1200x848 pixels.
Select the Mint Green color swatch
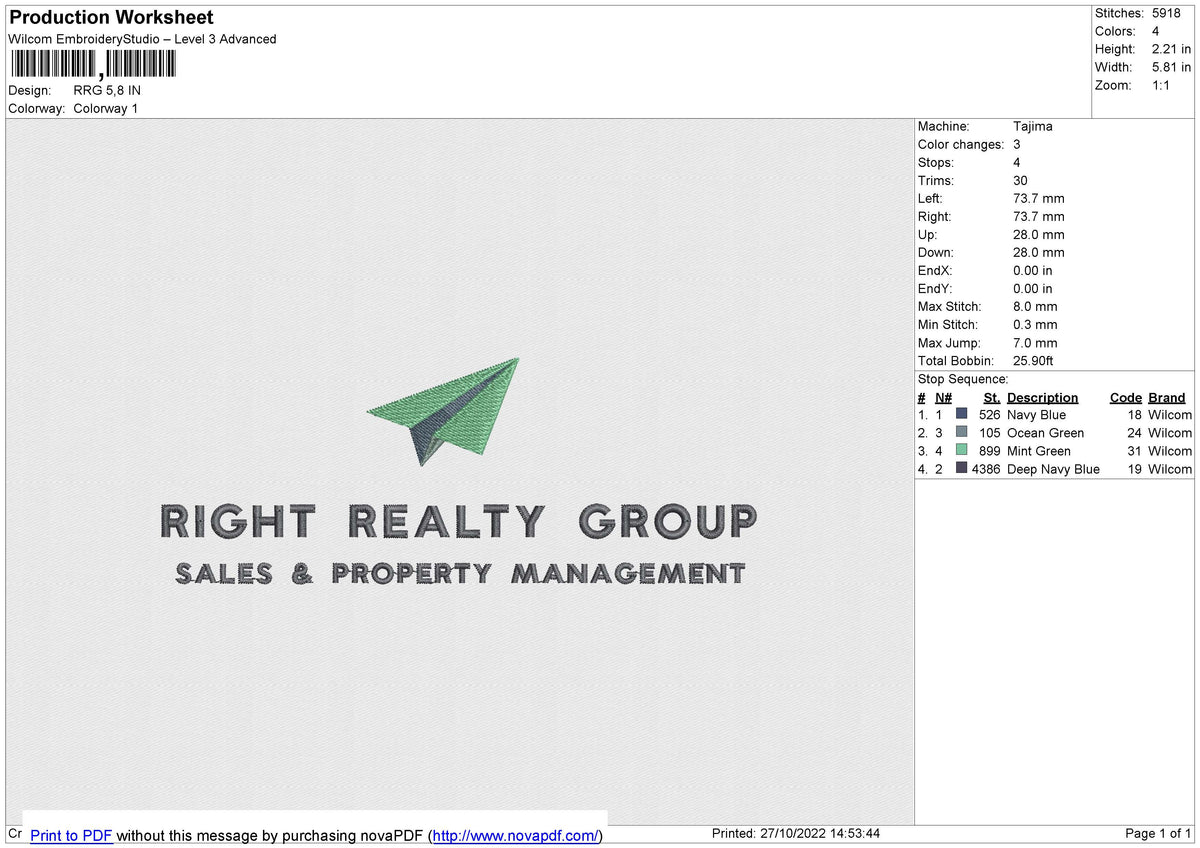[962, 450]
